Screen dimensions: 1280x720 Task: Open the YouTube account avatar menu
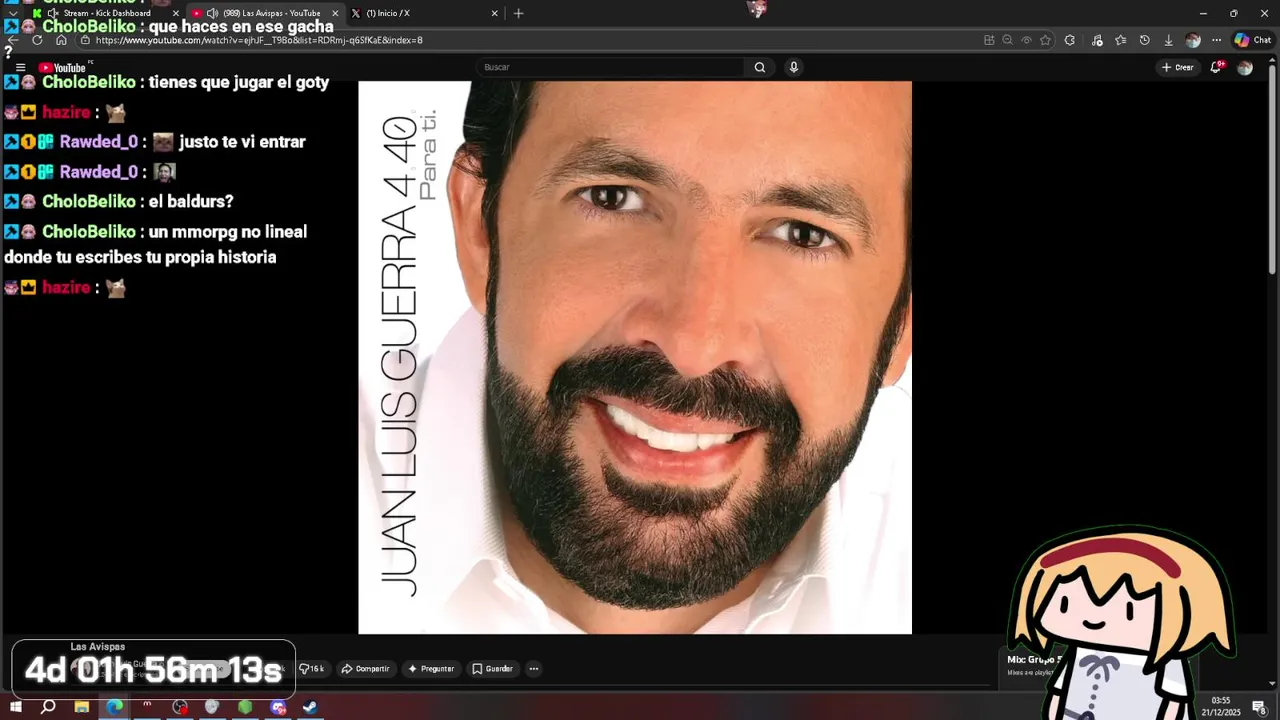click(1245, 67)
